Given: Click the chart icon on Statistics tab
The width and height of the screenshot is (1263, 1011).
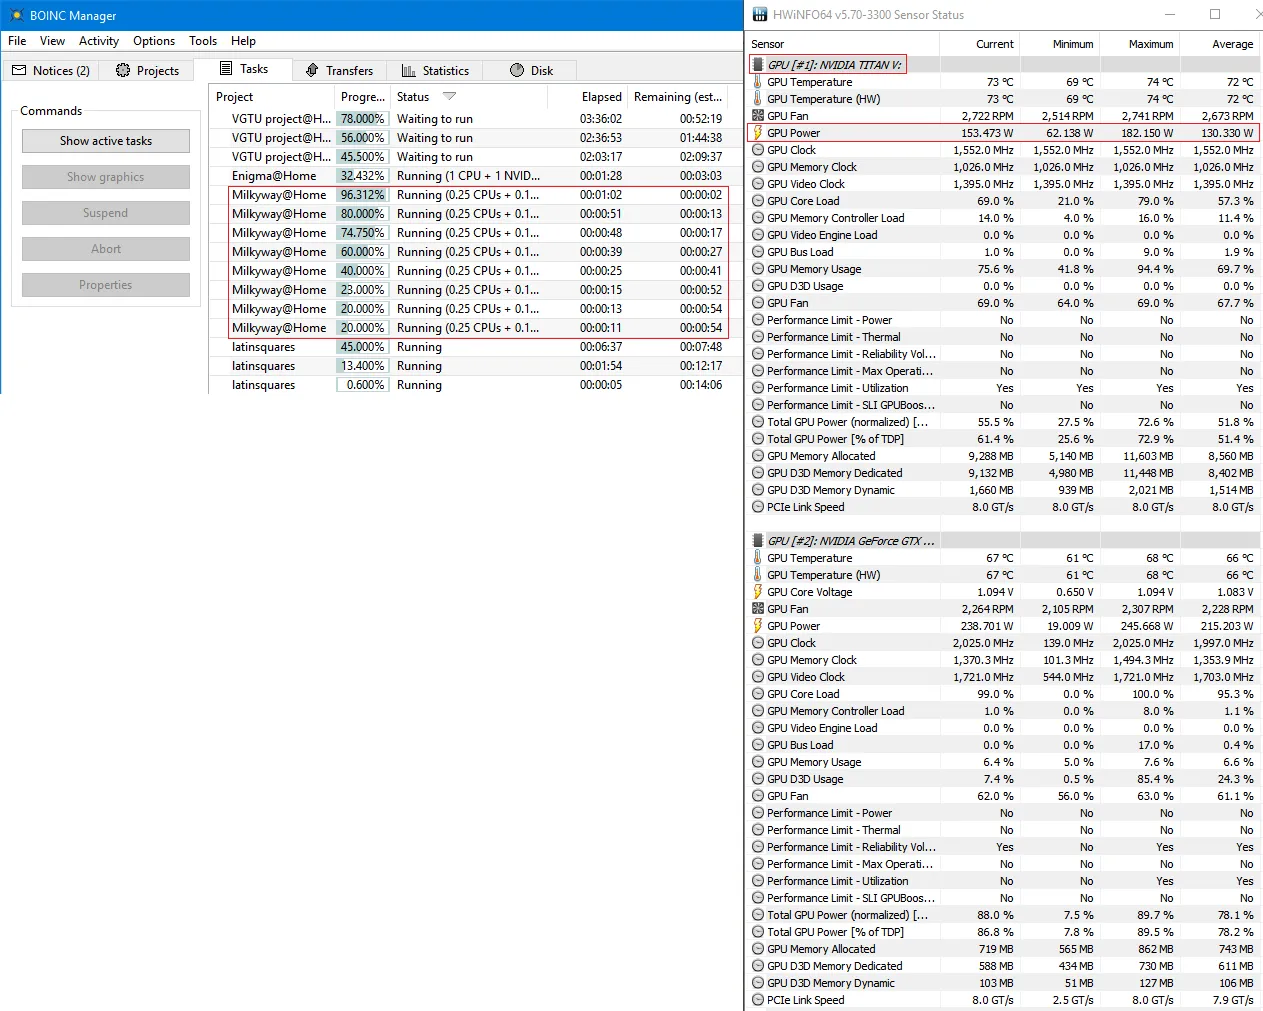Looking at the screenshot, I should tap(408, 70).
